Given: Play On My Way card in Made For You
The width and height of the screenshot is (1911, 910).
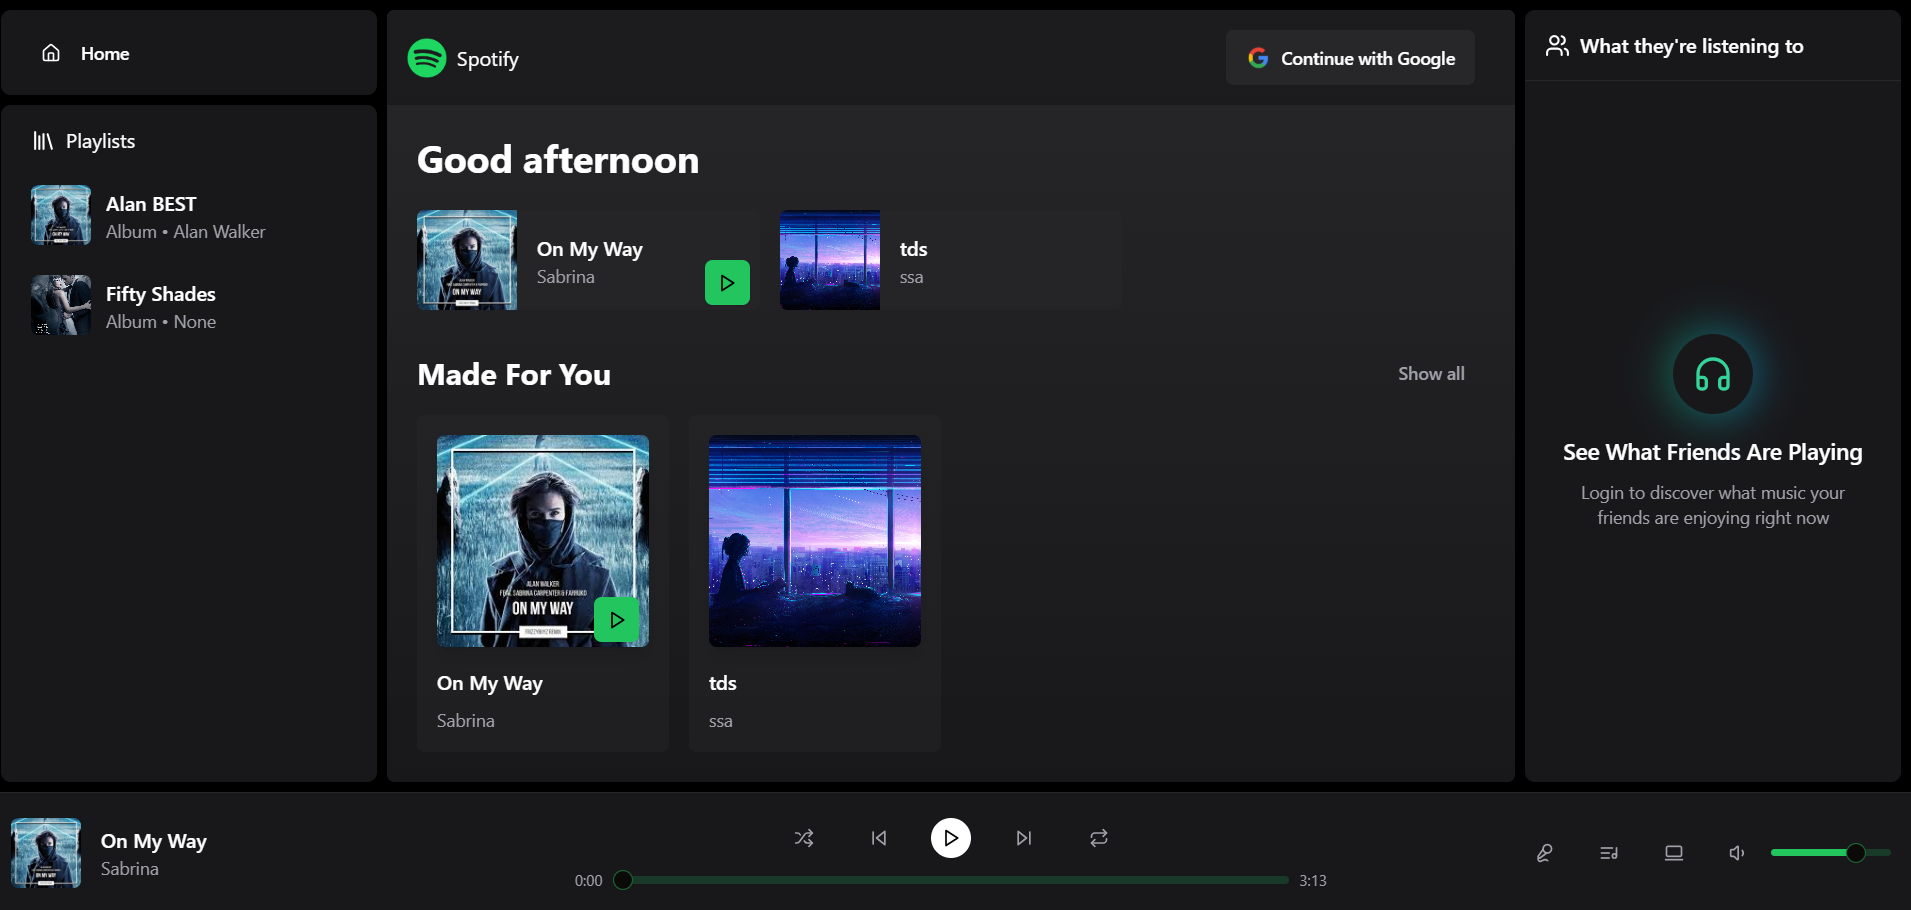Looking at the screenshot, I should click(617, 620).
